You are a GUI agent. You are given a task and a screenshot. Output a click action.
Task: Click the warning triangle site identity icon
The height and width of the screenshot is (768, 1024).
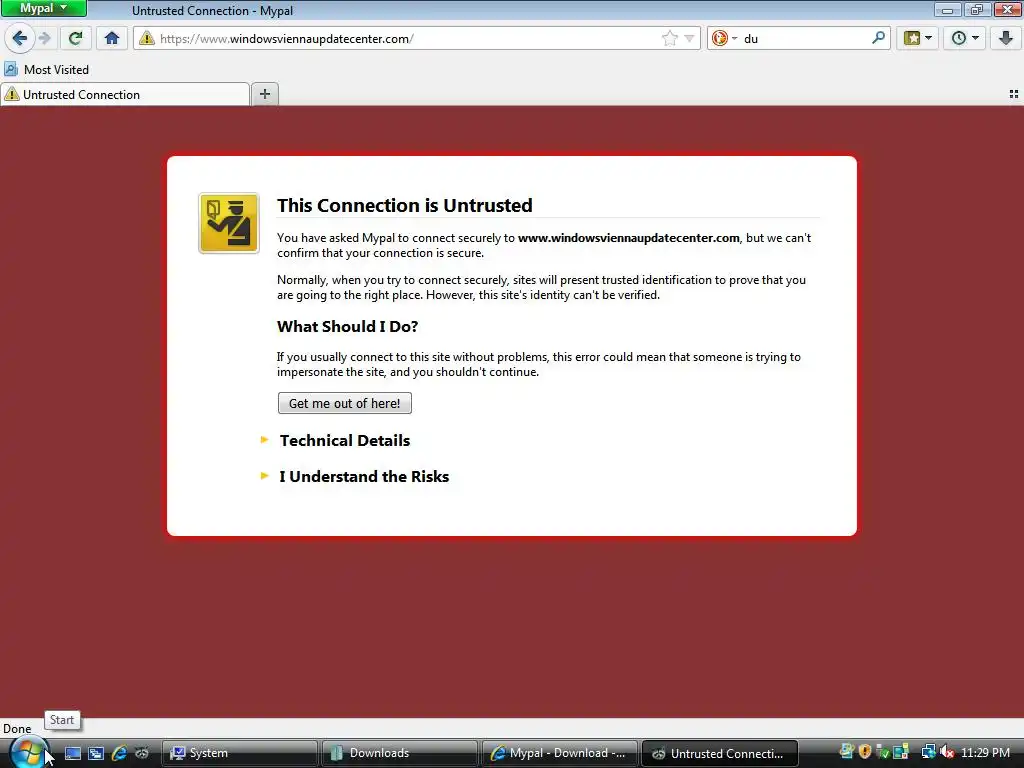(147, 38)
